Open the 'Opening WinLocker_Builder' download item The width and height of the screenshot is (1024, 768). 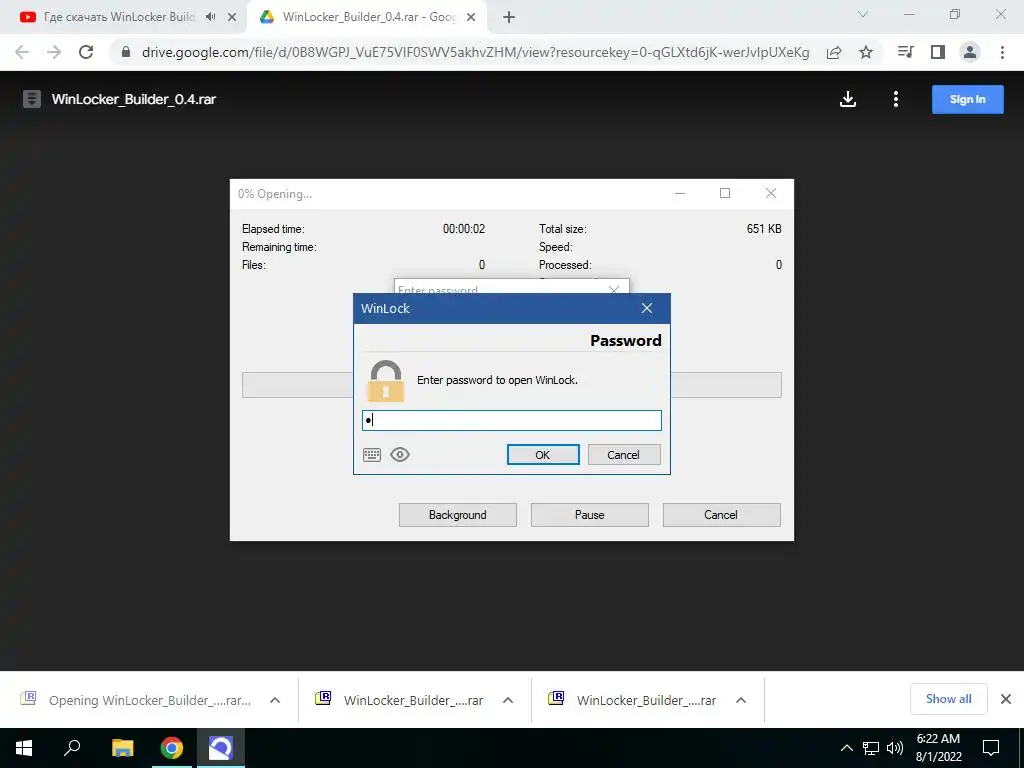136,700
